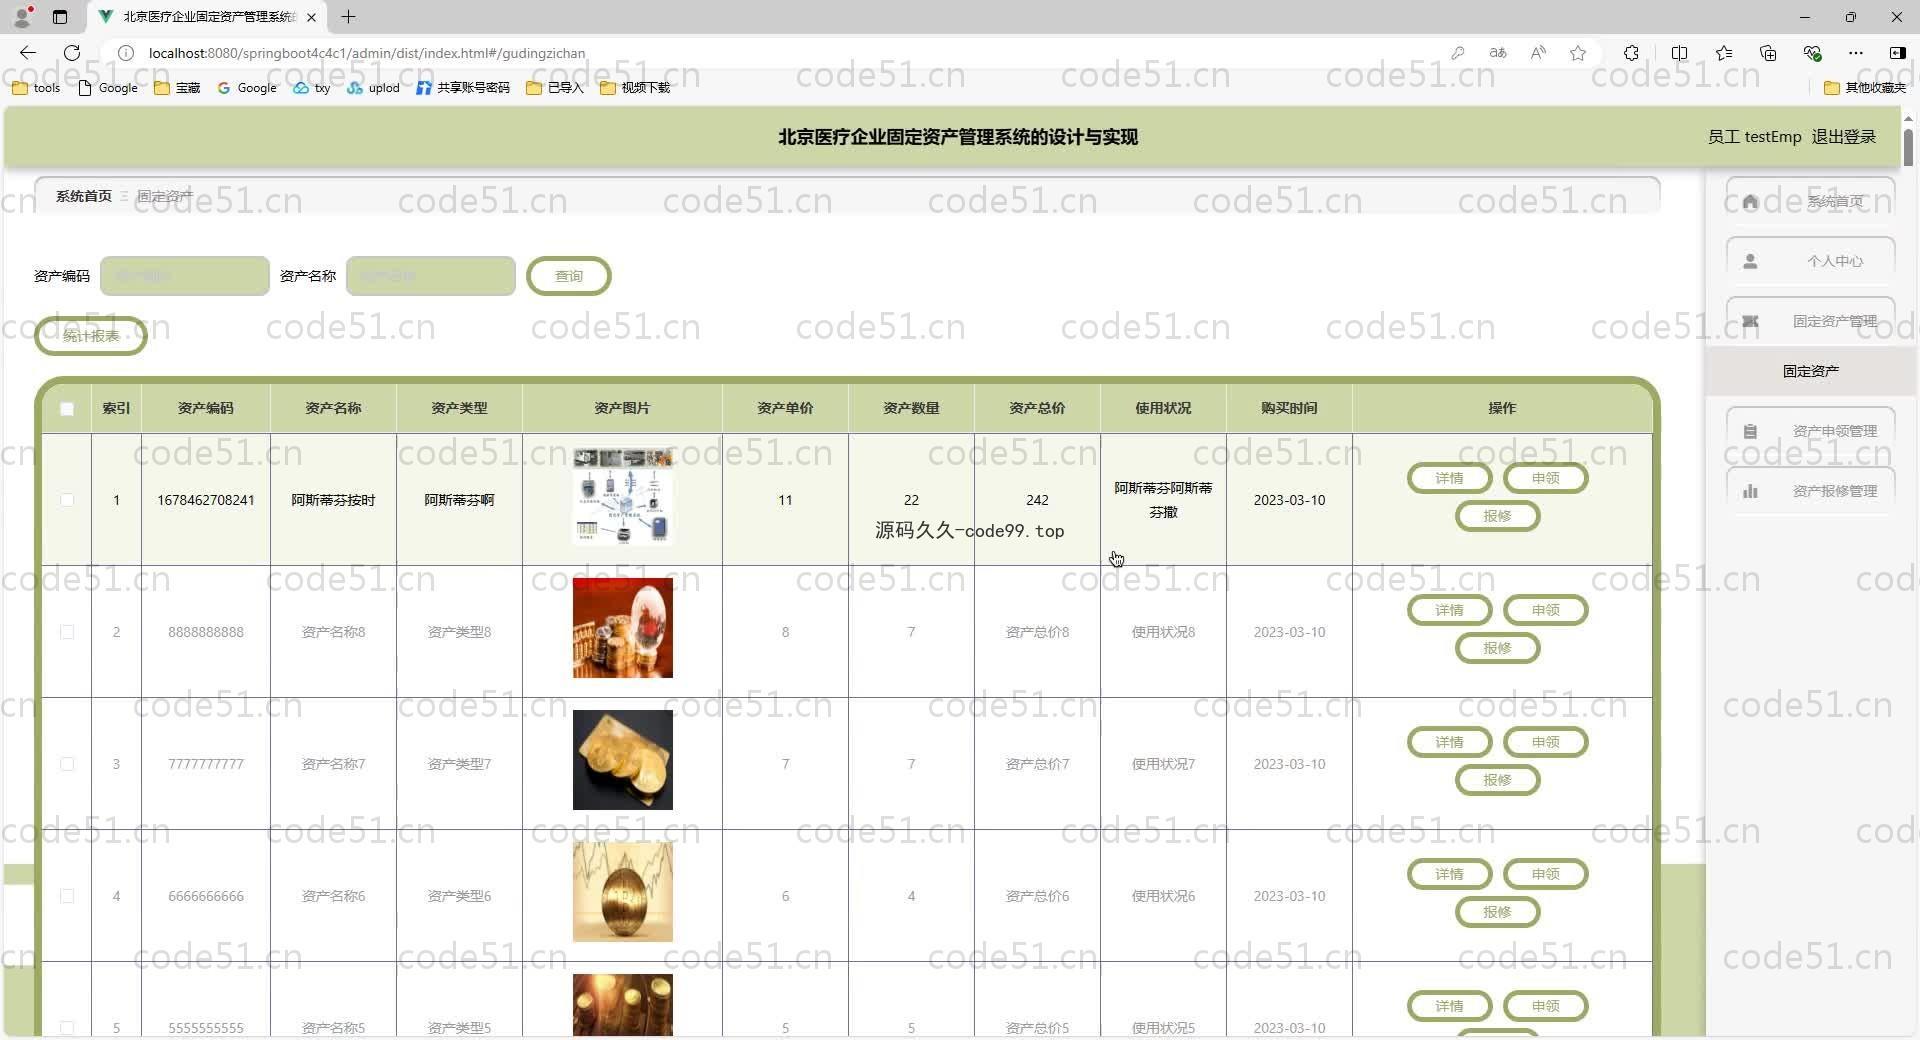Open bitcoin image of 资产名称6
The height and width of the screenshot is (1040, 1920).
(623, 892)
